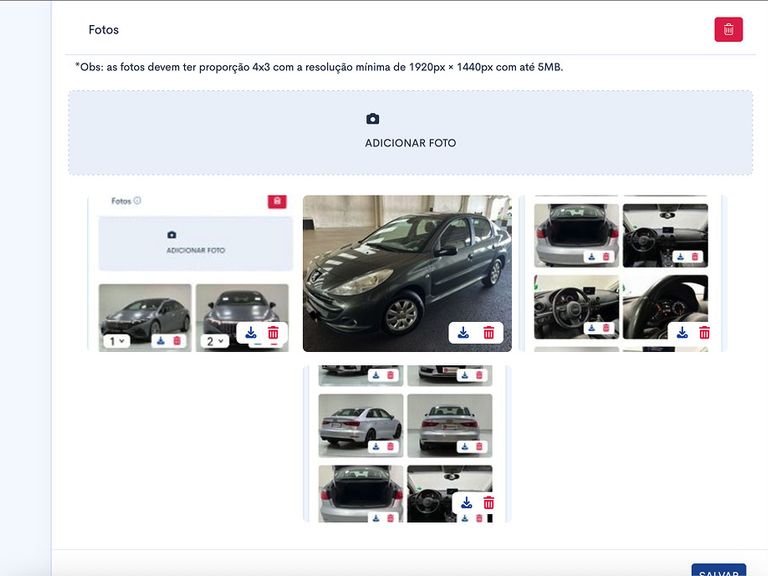Click the Fotos section heading
Viewport: 768px width, 576px height.
pos(103,30)
